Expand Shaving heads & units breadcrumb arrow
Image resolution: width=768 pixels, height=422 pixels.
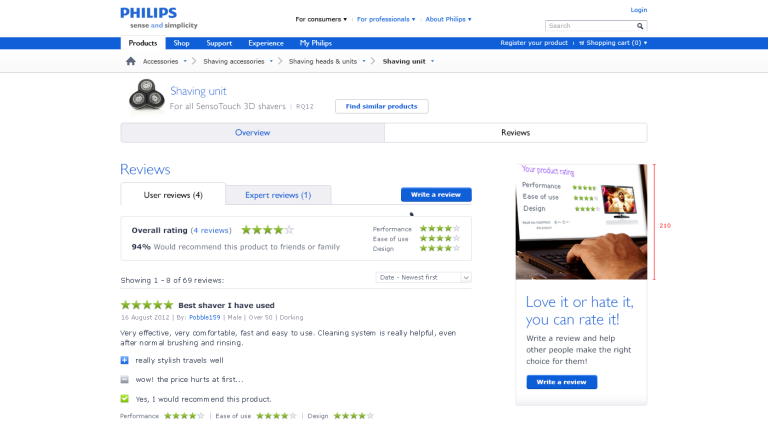point(363,61)
